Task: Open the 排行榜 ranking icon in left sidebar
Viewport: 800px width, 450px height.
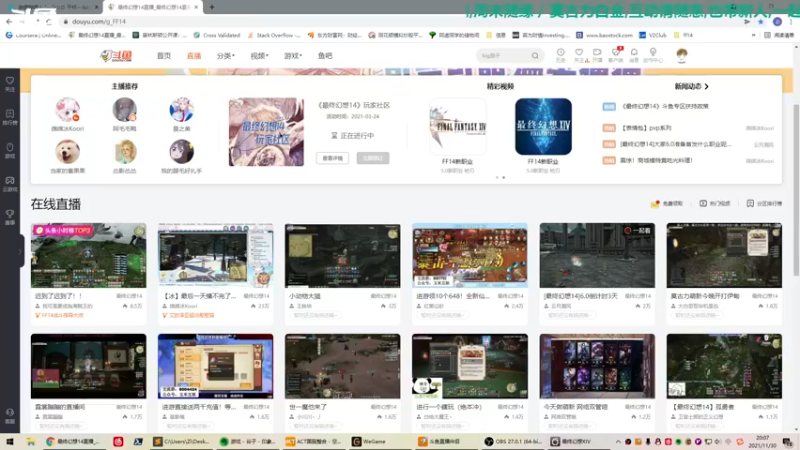Action: (x=10, y=117)
